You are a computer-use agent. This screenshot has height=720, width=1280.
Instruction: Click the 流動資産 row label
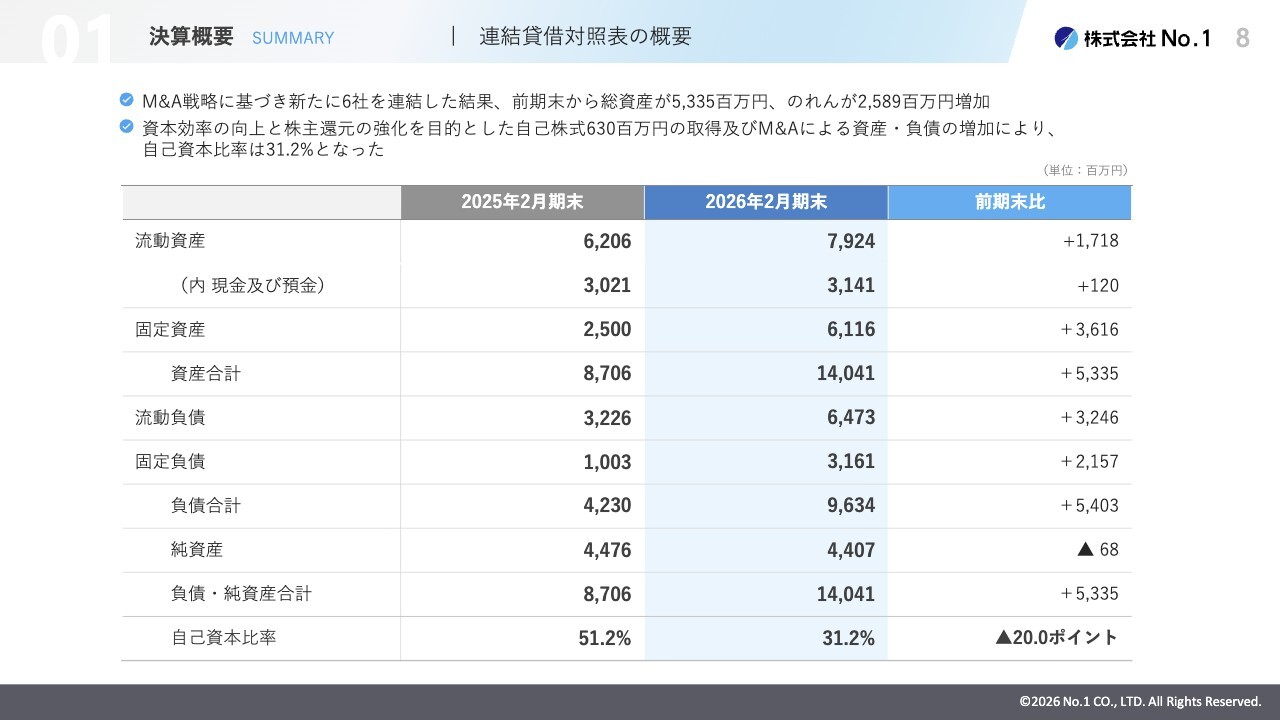pyautogui.click(x=170, y=241)
